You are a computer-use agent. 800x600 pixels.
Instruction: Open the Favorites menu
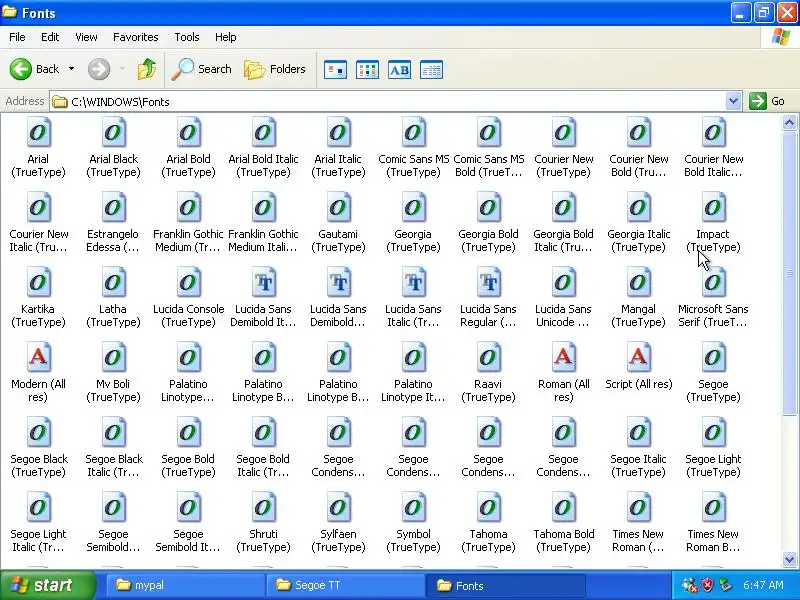136,37
